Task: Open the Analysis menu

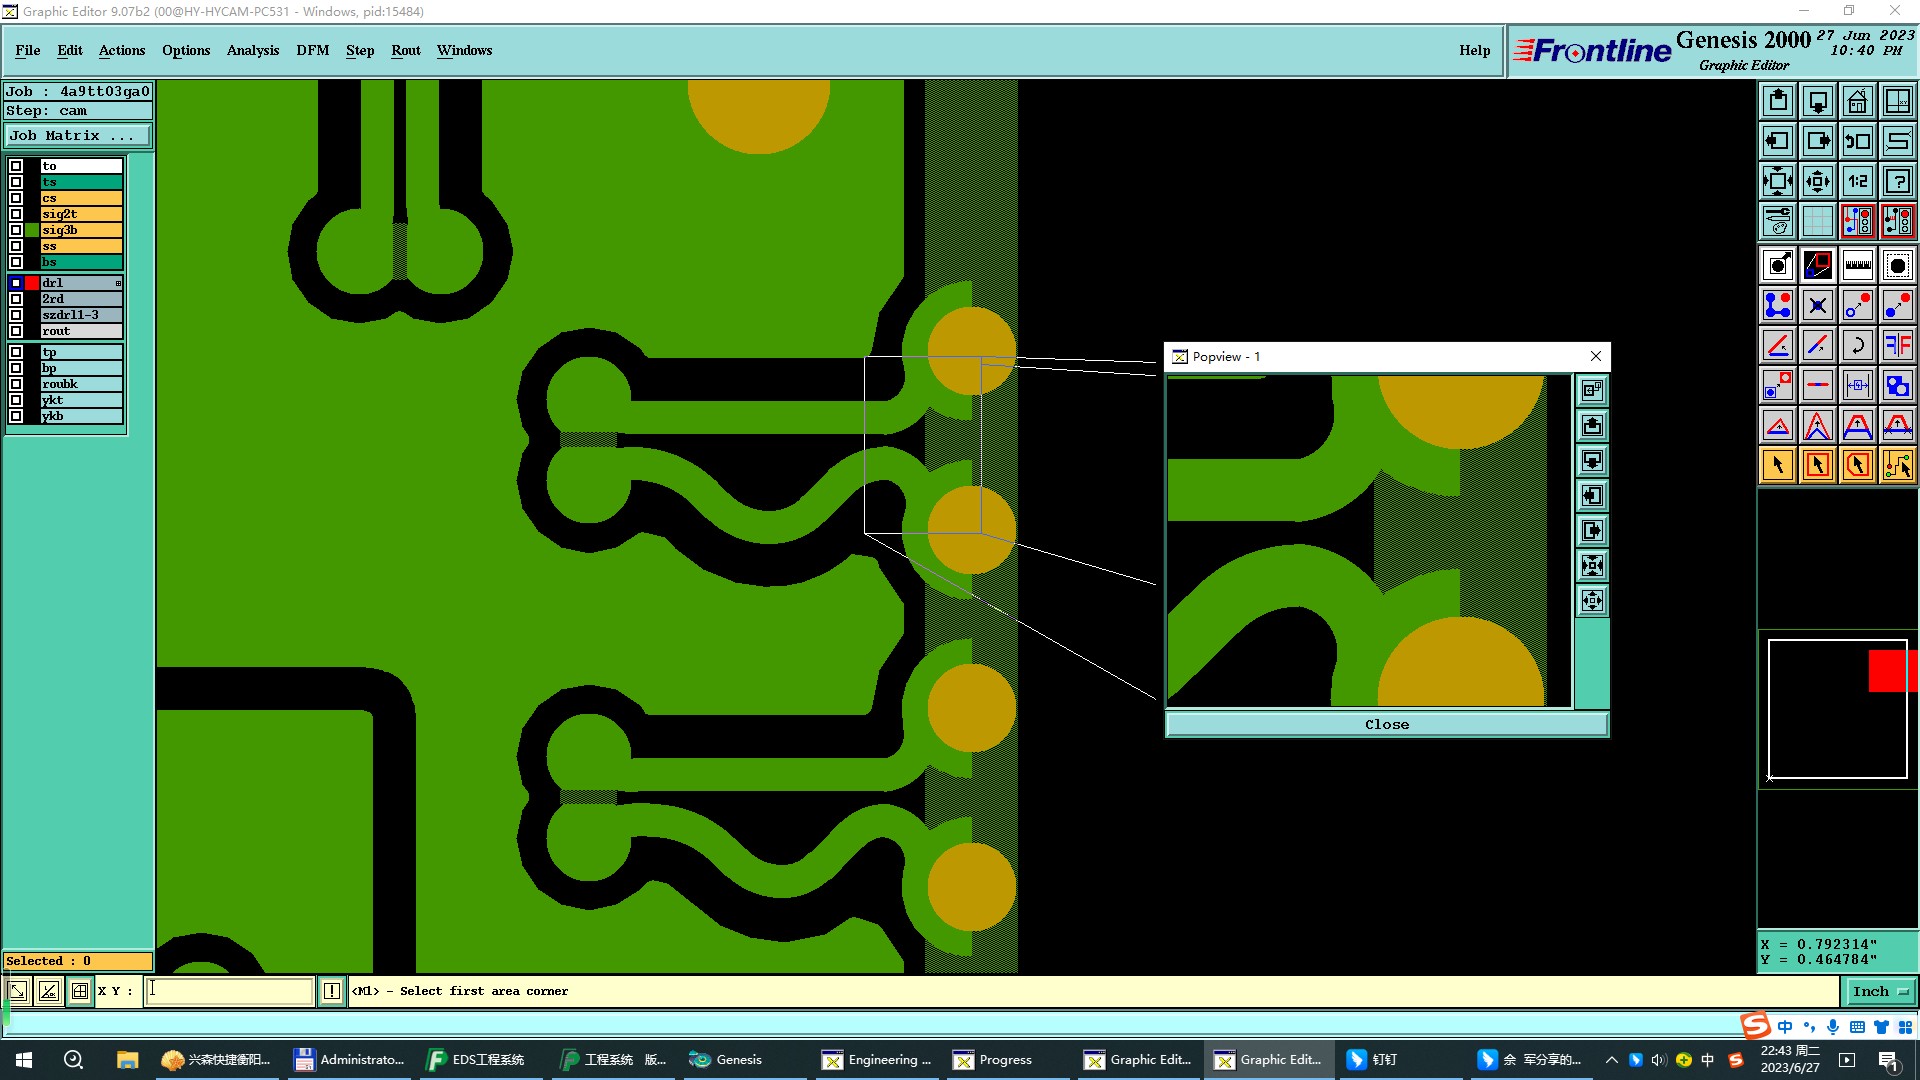Action: pyautogui.click(x=252, y=50)
